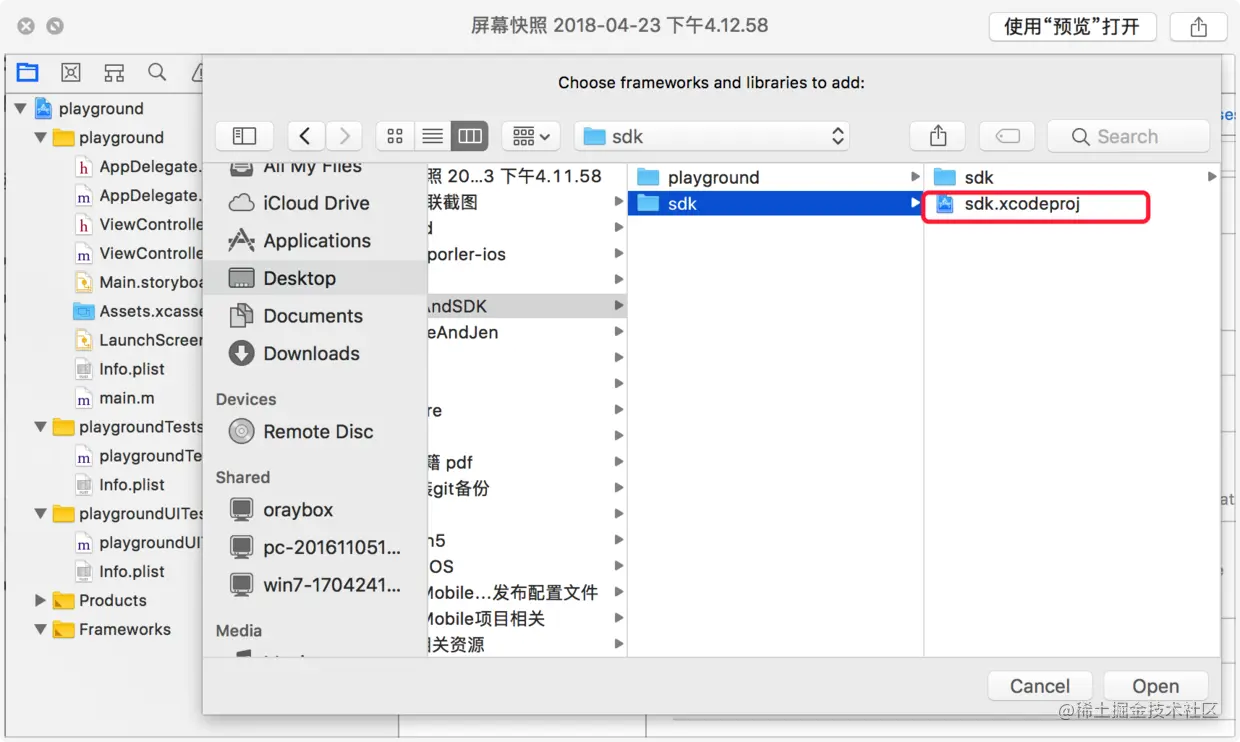The image size is (1240, 742).
Task: Select the sdk folder in right column
Action: (1072, 177)
